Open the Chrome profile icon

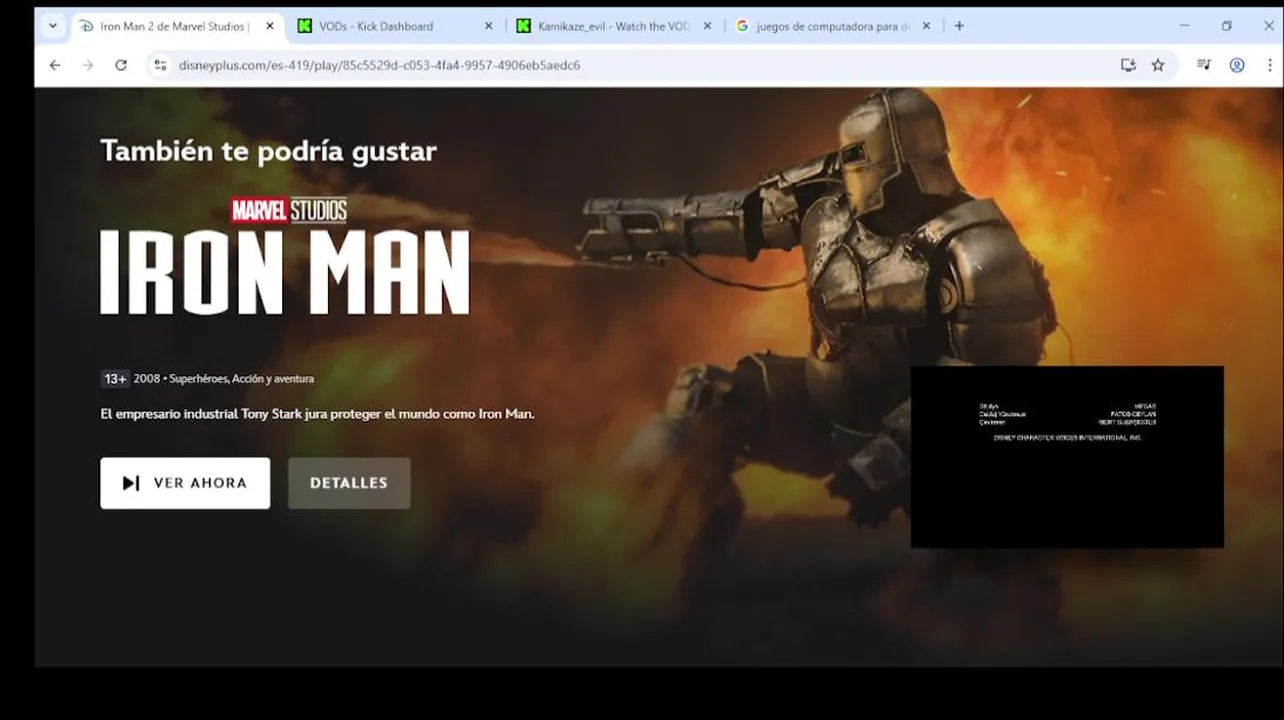[1237, 65]
